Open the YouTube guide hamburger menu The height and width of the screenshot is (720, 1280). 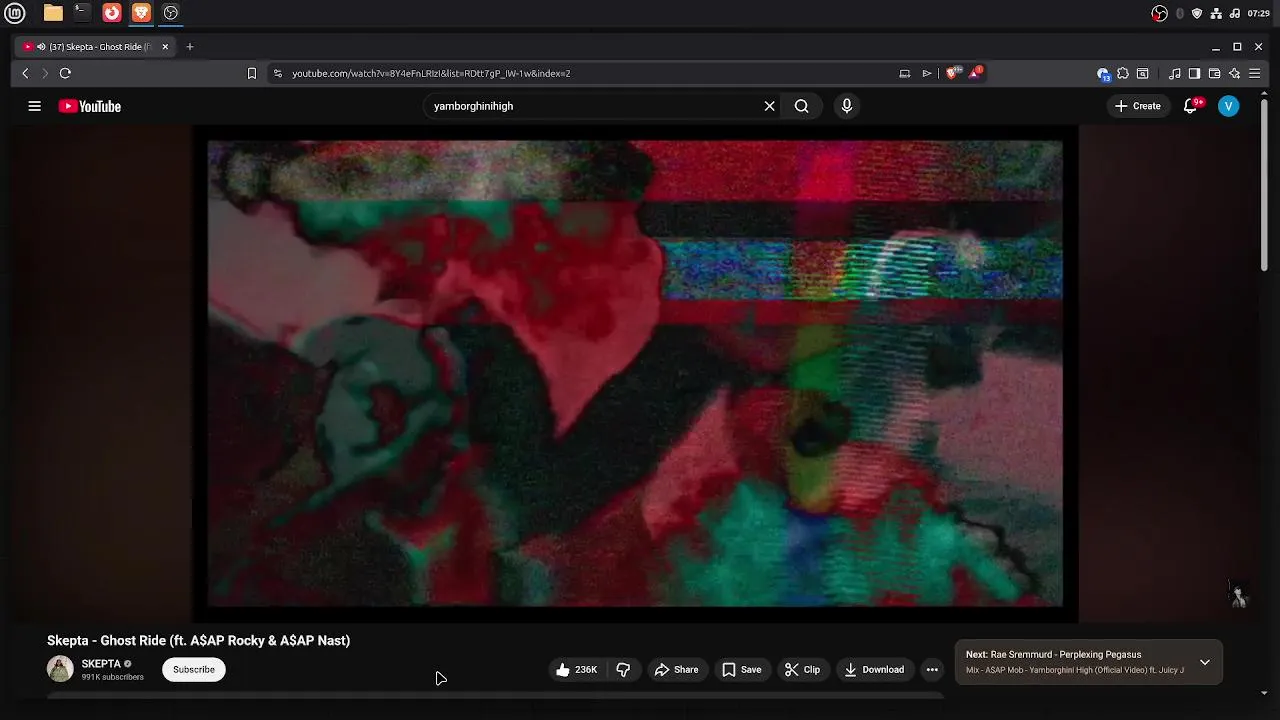(x=34, y=106)
